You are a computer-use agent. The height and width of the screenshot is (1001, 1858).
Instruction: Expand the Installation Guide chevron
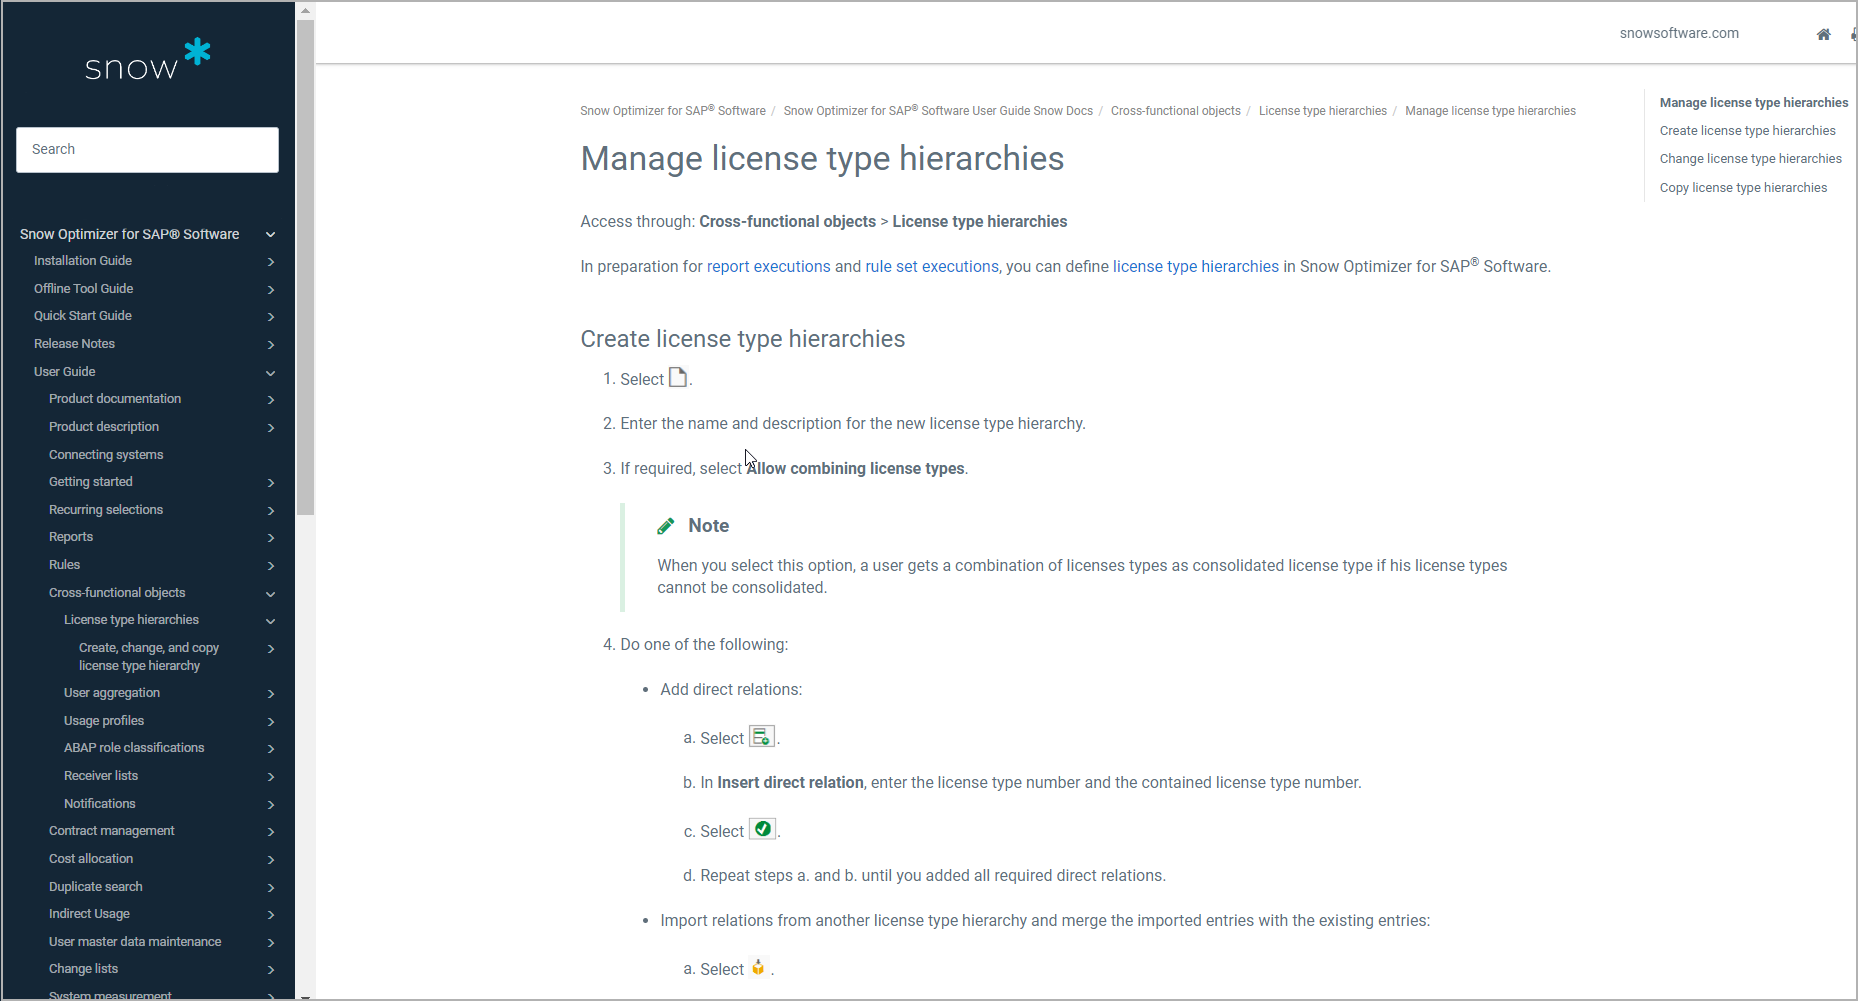pos(271,262)
